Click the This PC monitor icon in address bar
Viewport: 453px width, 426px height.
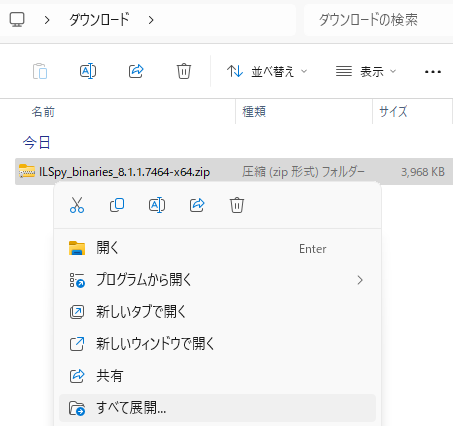tap(17, 20)
